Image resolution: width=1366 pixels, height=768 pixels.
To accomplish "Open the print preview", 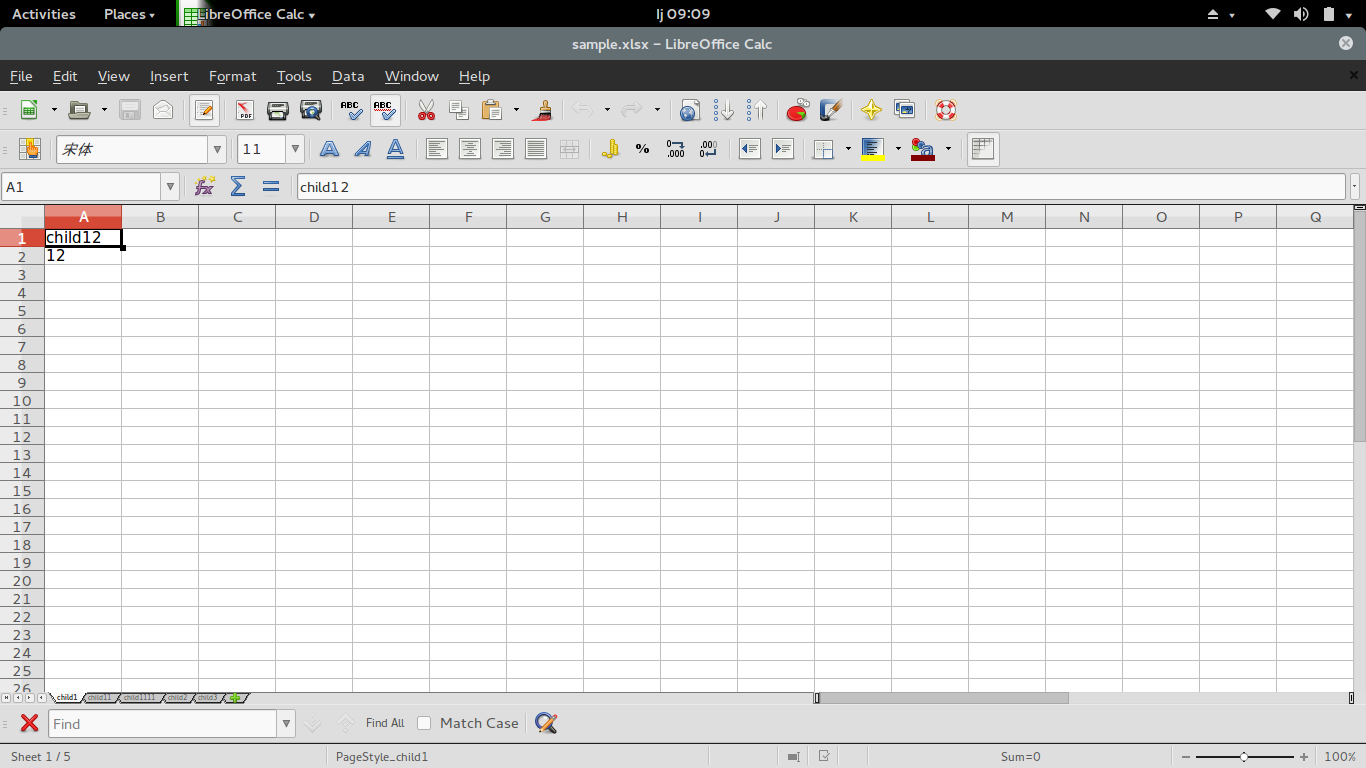I will pyautogui.click(x=310, y=110).
